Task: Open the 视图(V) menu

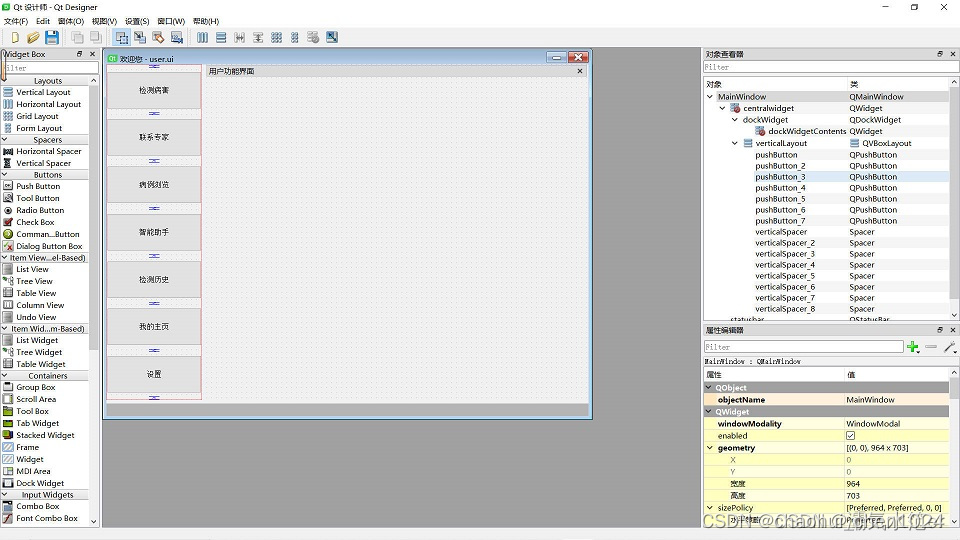Action: coord(104,21)
